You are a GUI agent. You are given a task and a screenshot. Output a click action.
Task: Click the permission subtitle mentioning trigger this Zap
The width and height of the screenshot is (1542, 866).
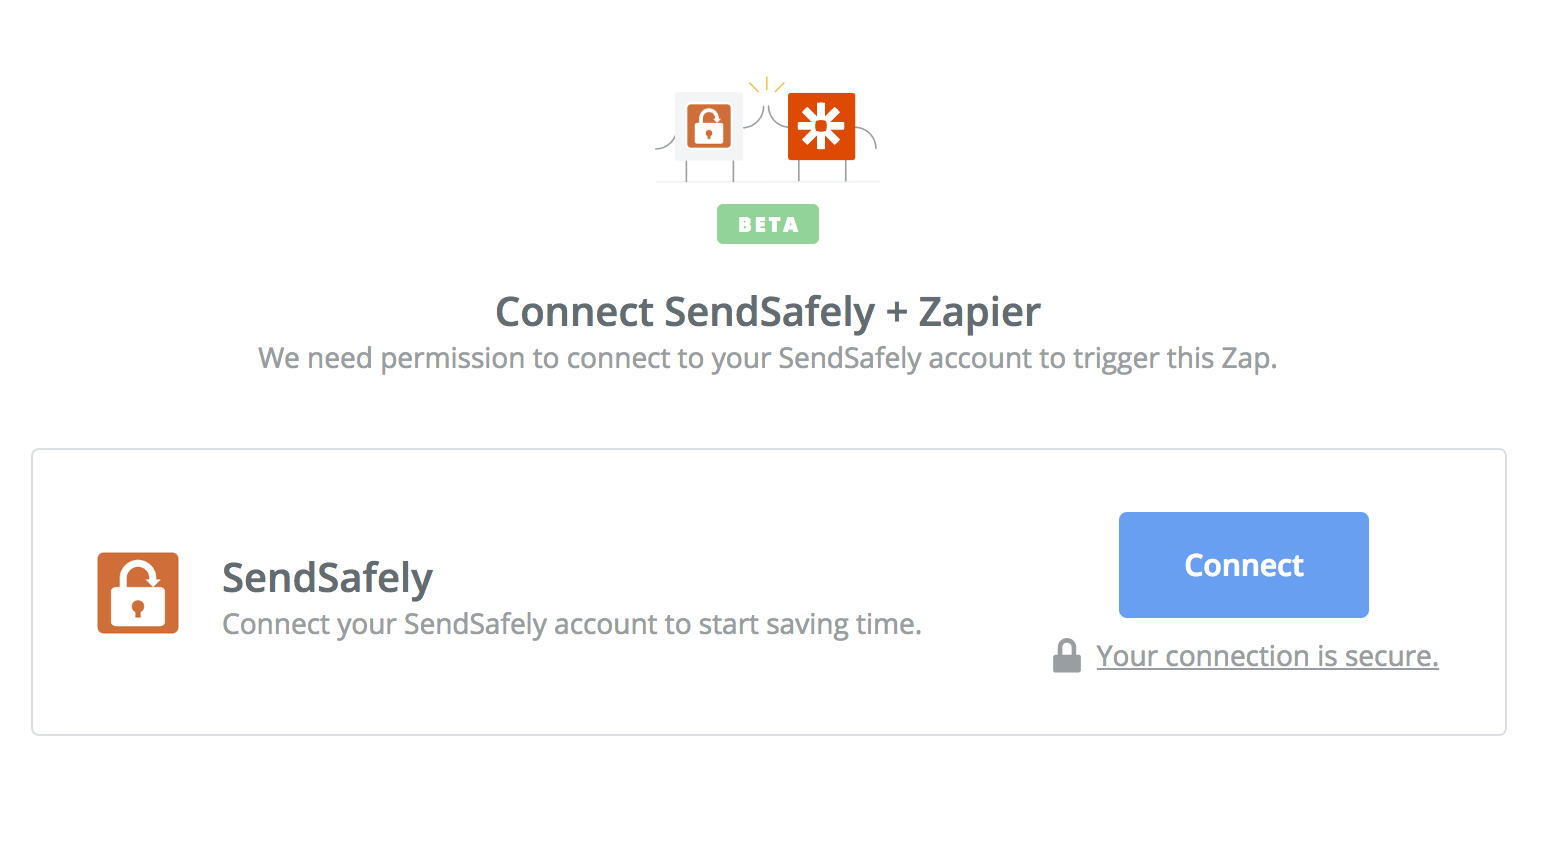coord(768,358)
